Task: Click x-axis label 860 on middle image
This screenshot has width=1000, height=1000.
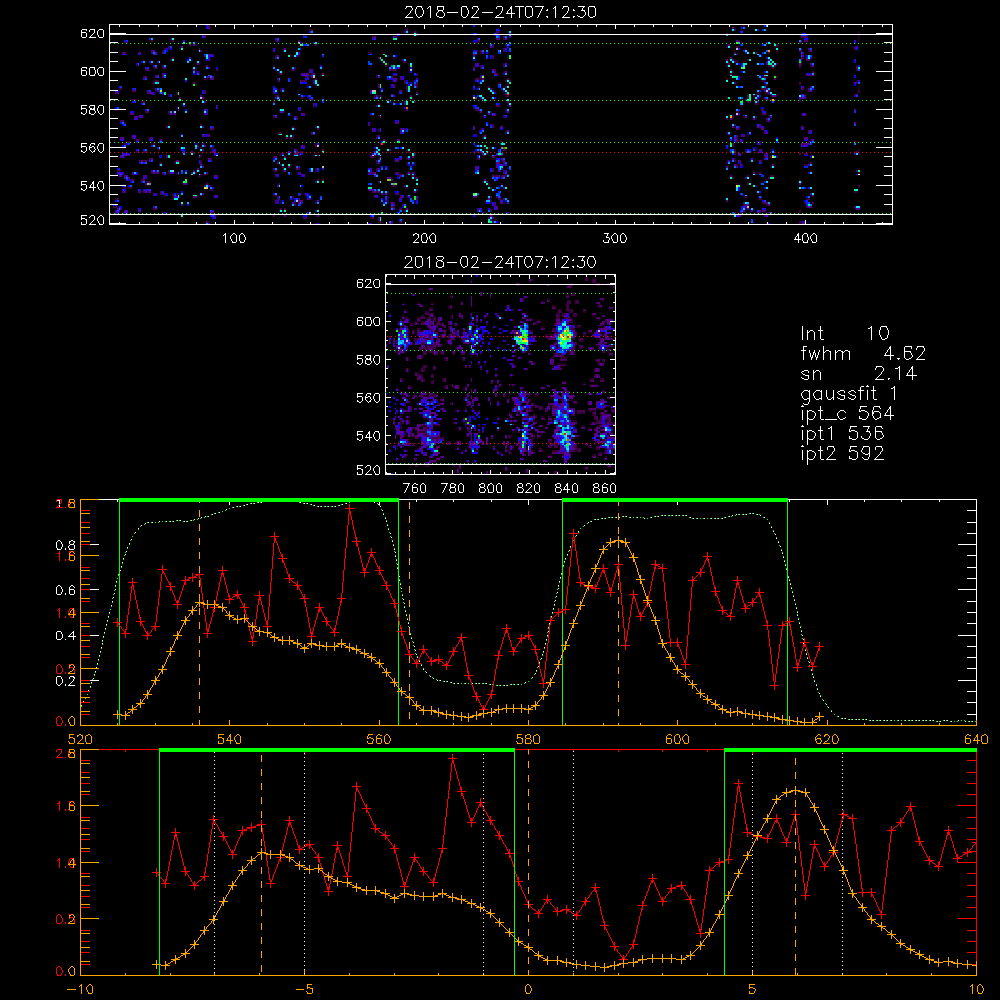Action: [x=605, y=489]
